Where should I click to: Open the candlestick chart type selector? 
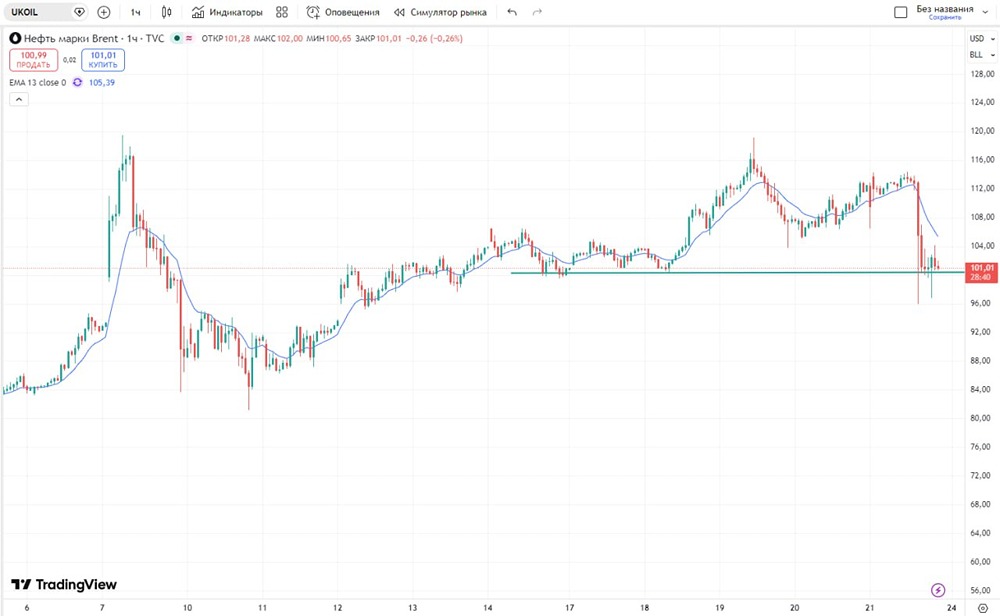tap(166, 12)
